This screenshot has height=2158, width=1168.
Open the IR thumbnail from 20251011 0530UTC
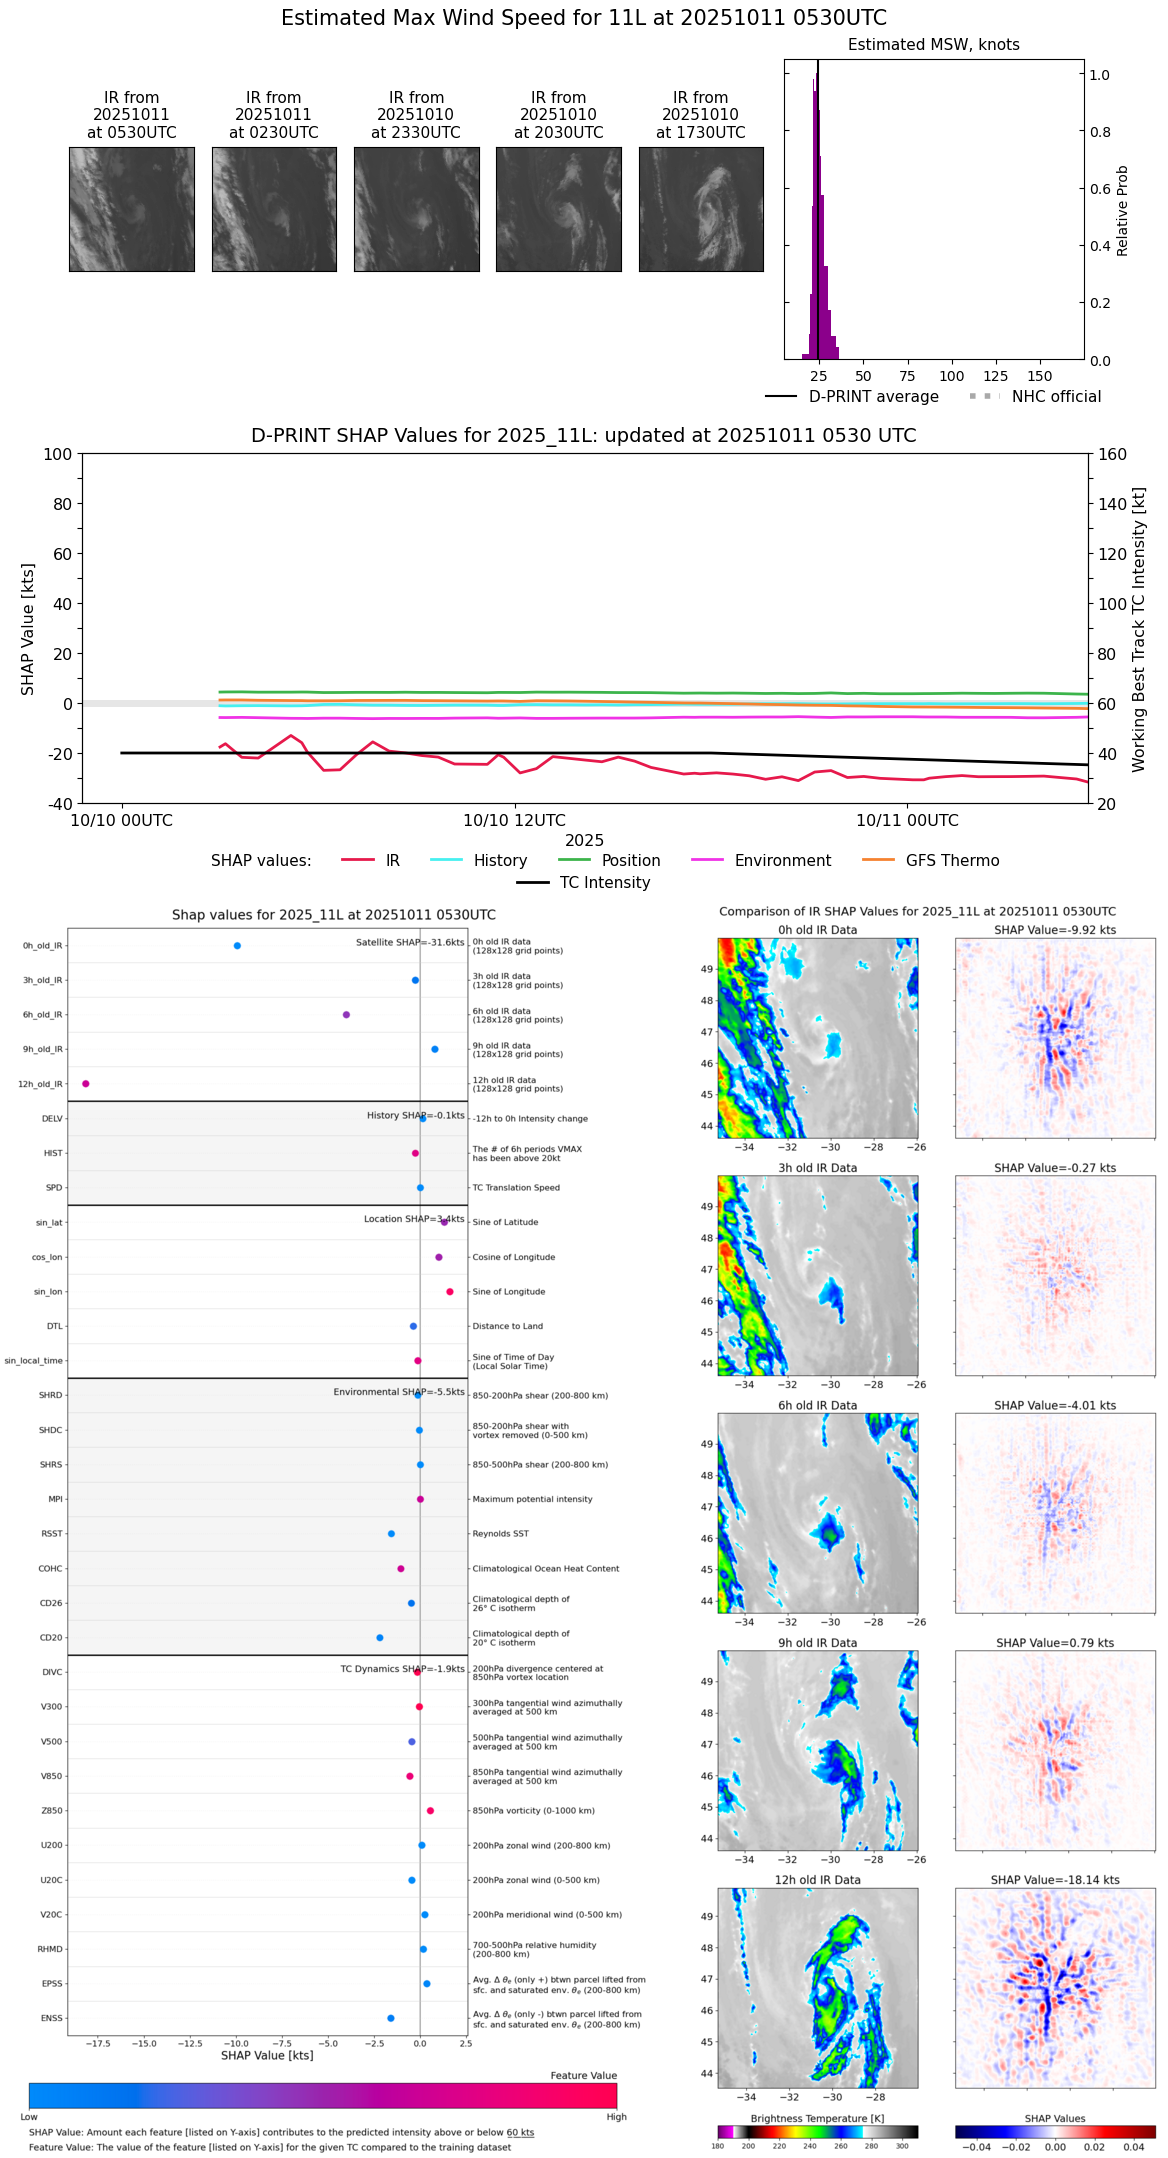(x=132, y=209)
